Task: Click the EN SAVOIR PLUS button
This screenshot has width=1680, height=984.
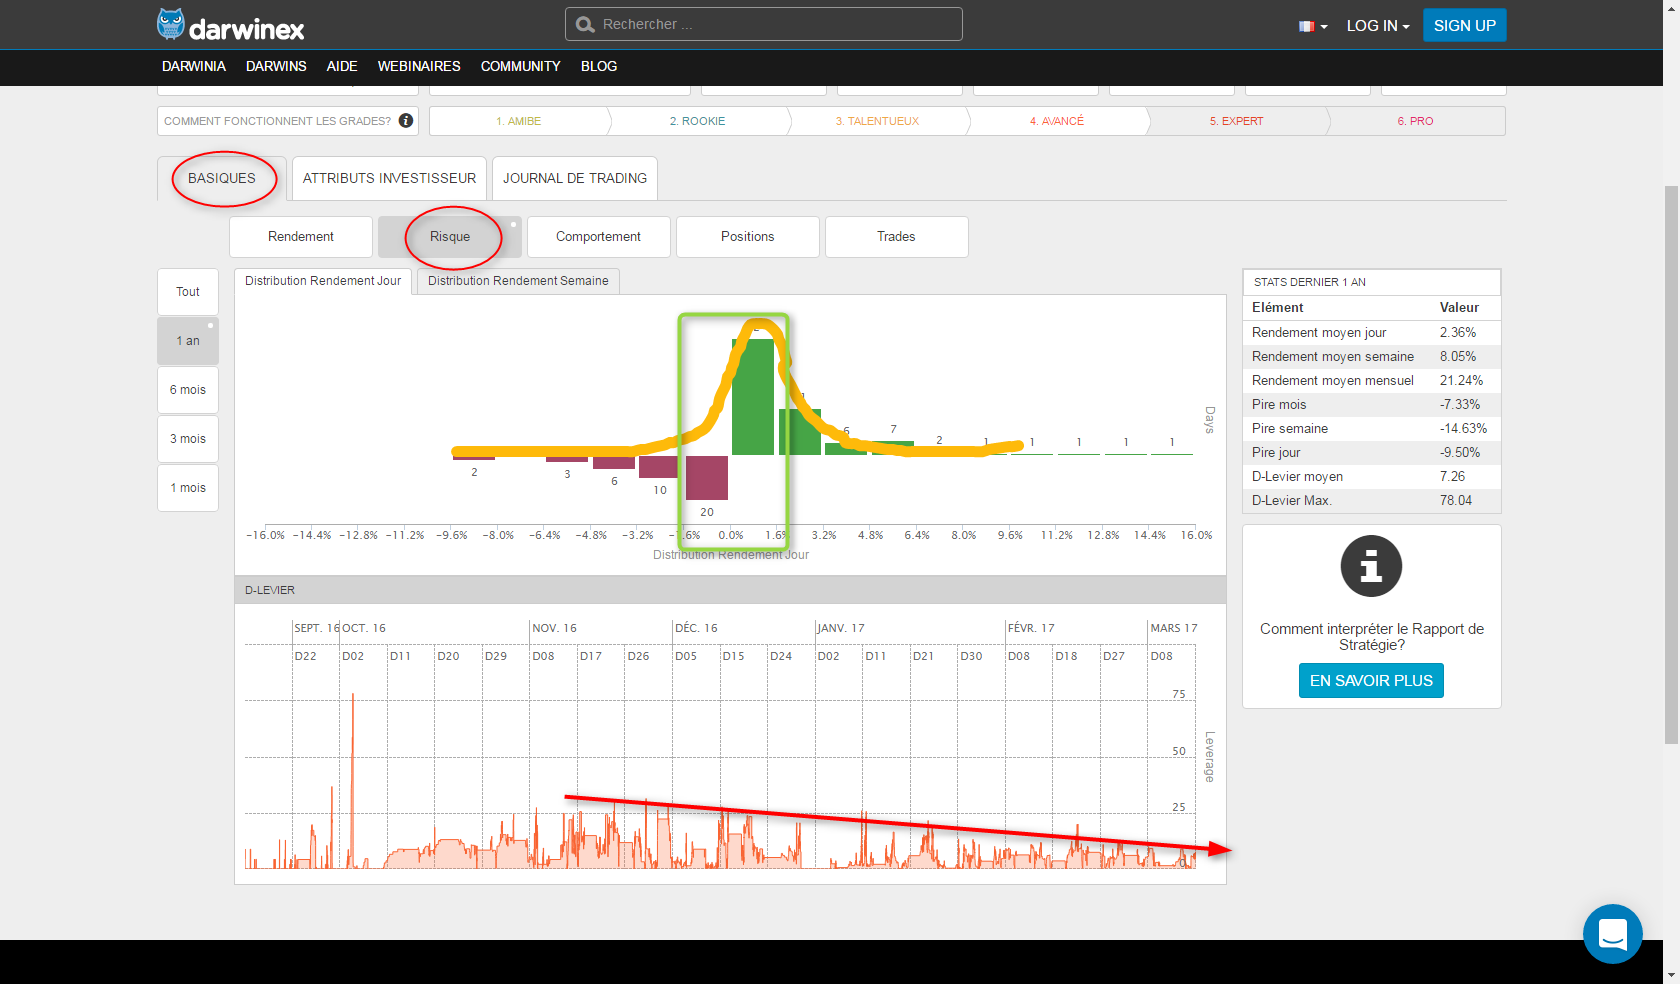Action: click(1370, 681)
